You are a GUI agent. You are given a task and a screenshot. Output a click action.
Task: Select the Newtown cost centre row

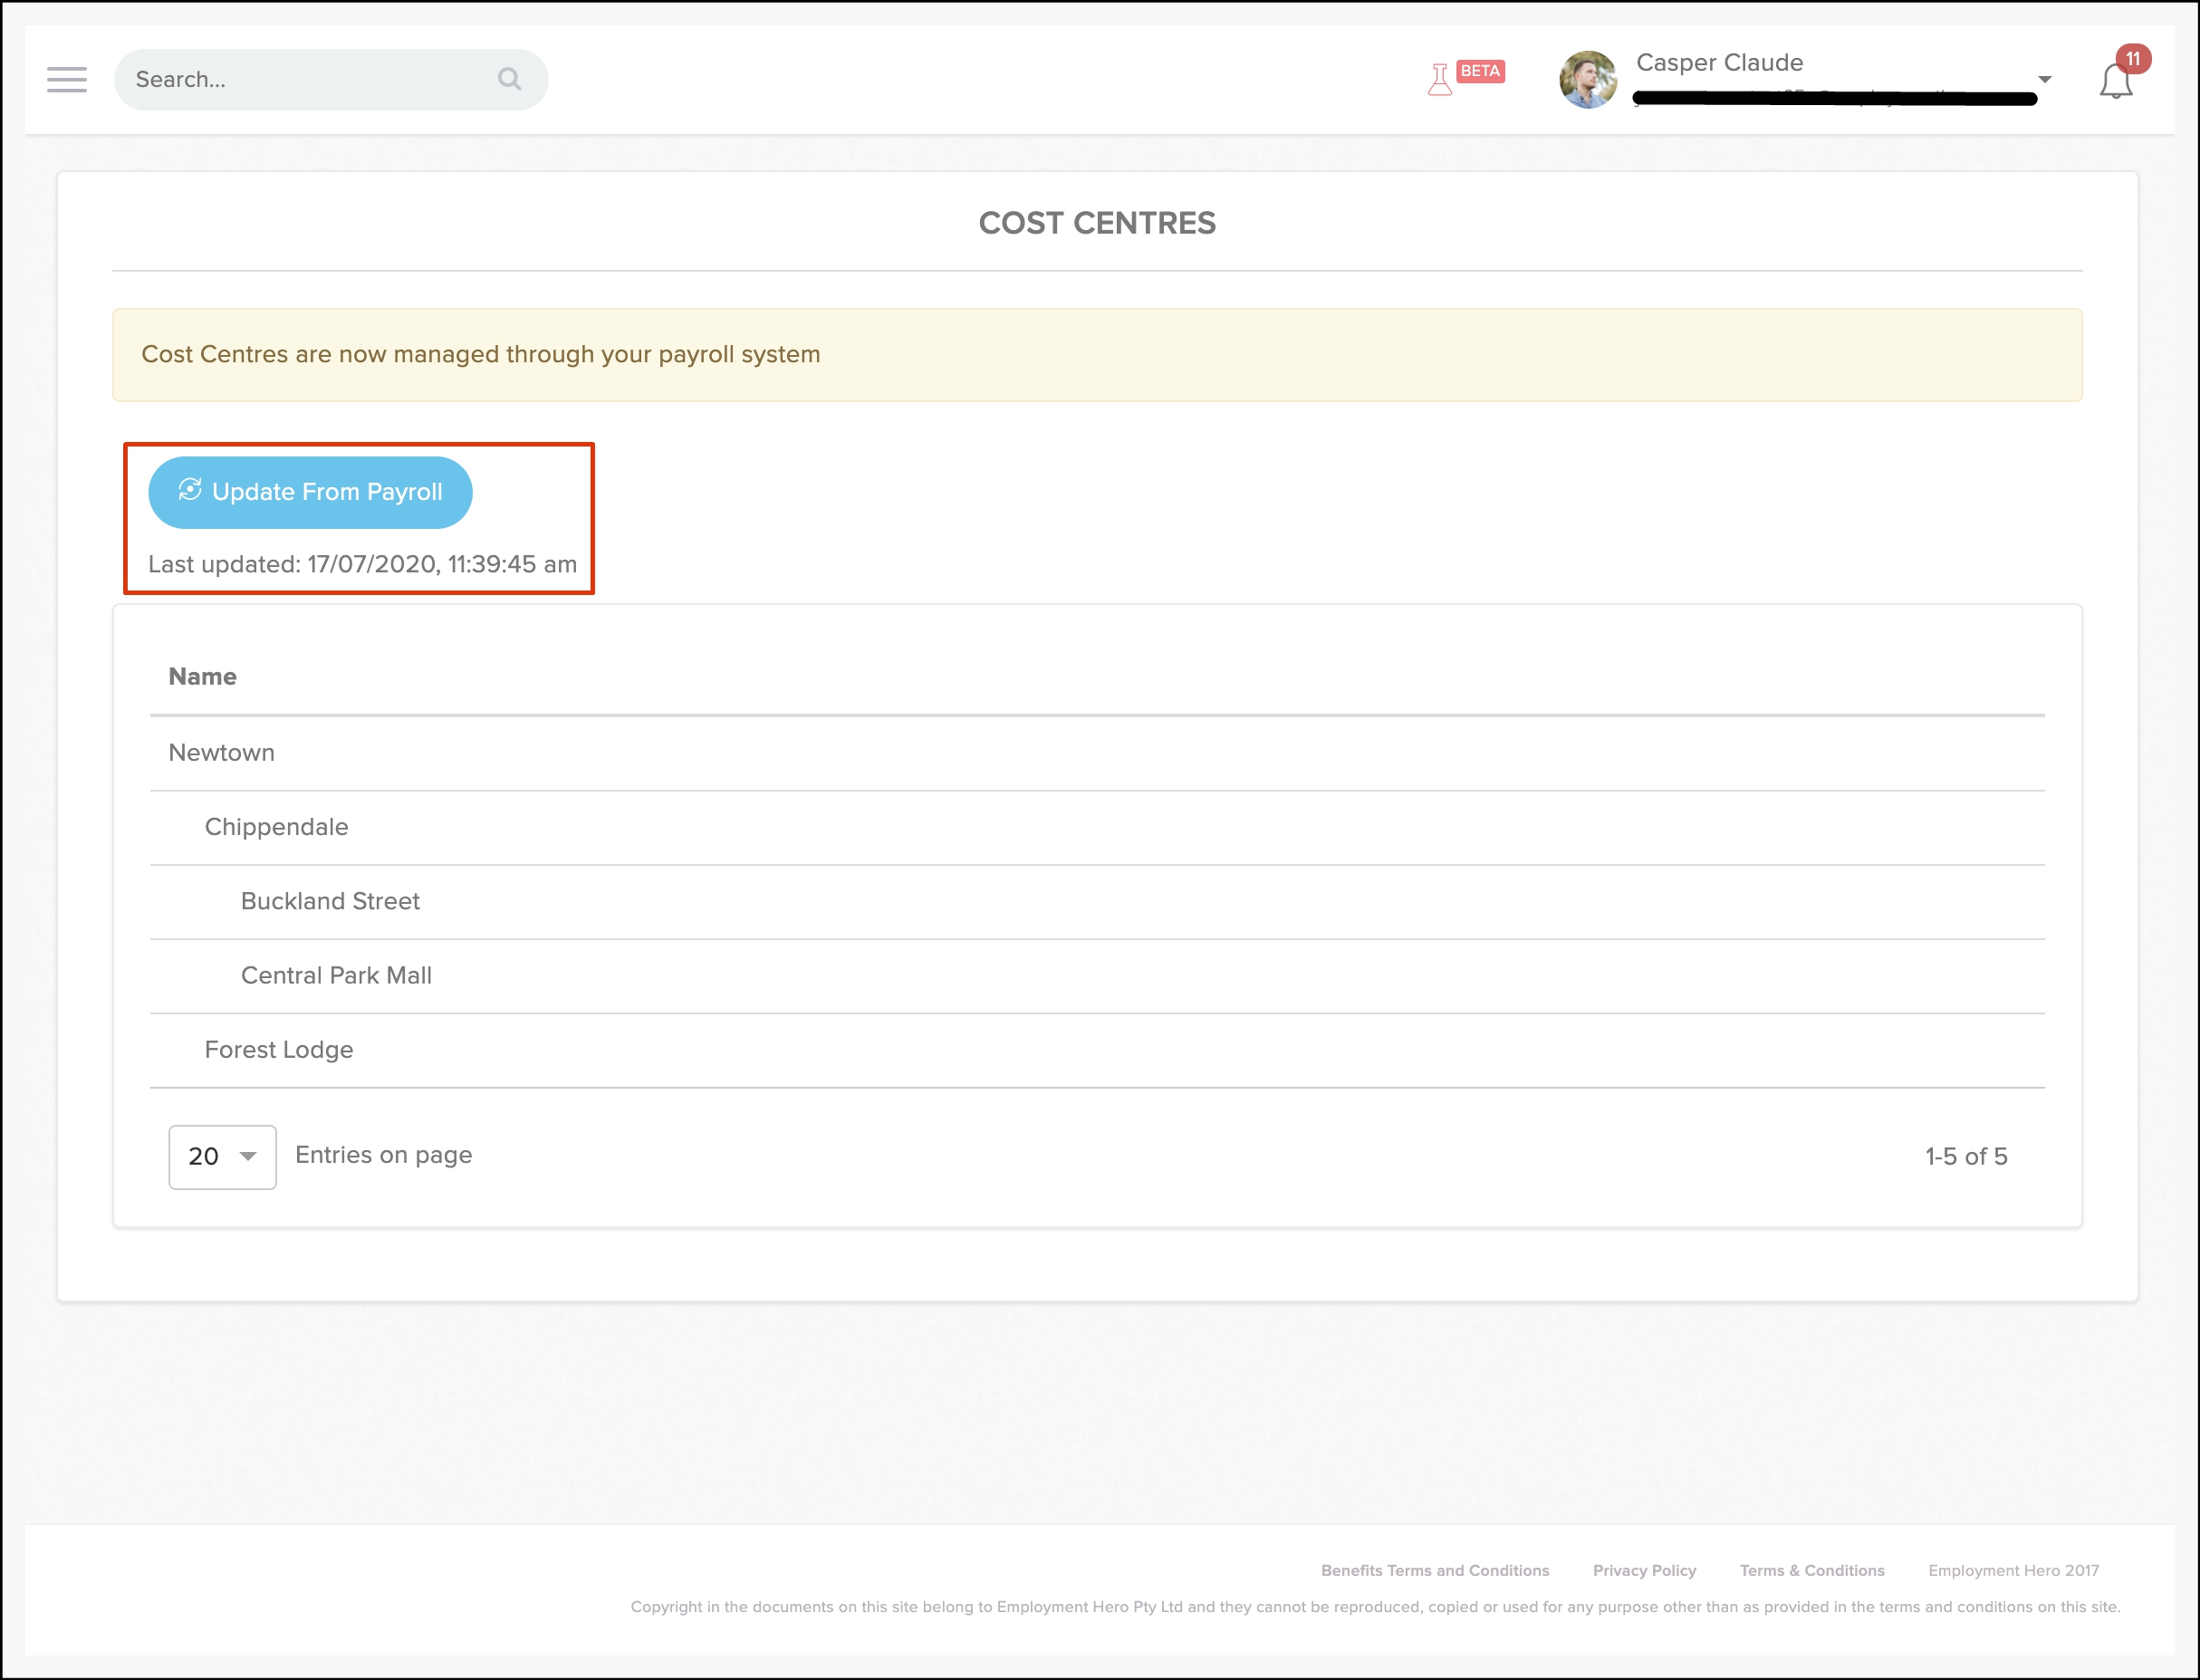click(x=221, y=753)
